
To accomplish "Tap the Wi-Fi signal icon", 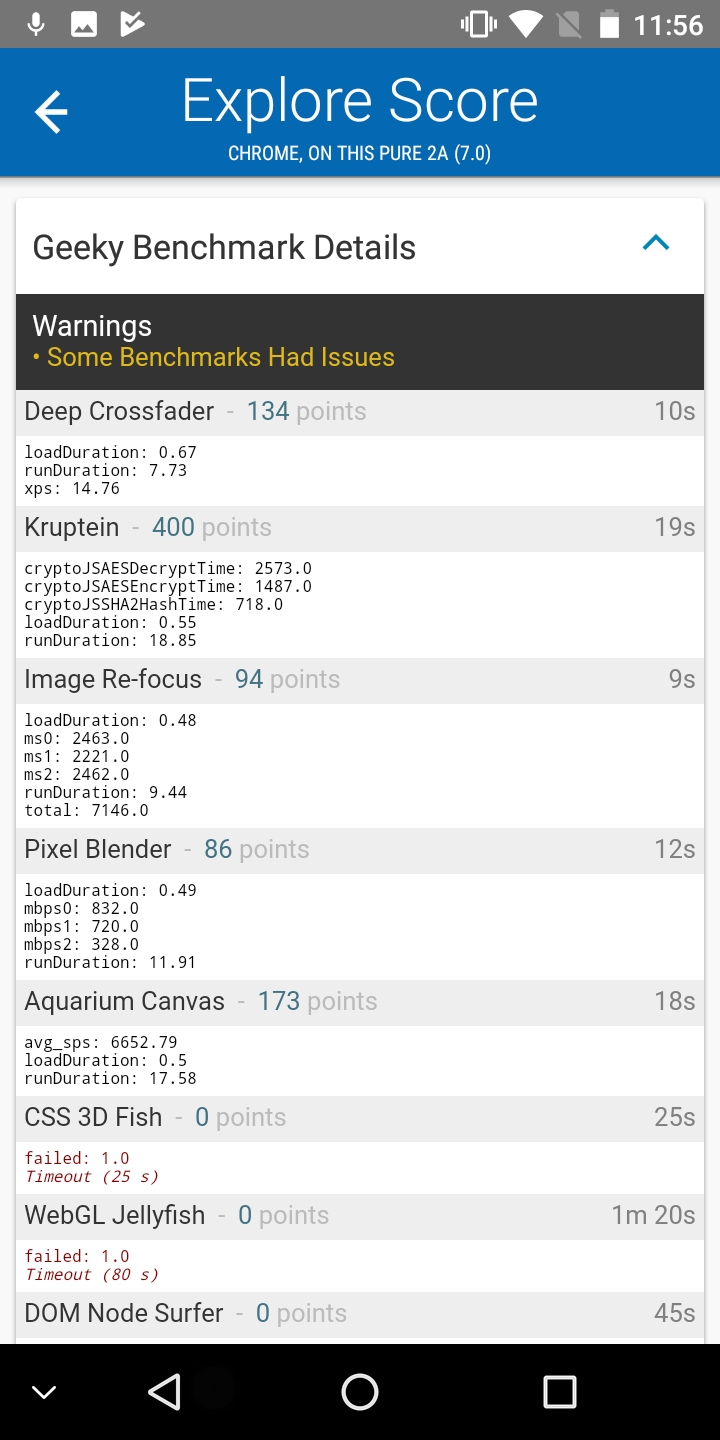I will (526, 24).
